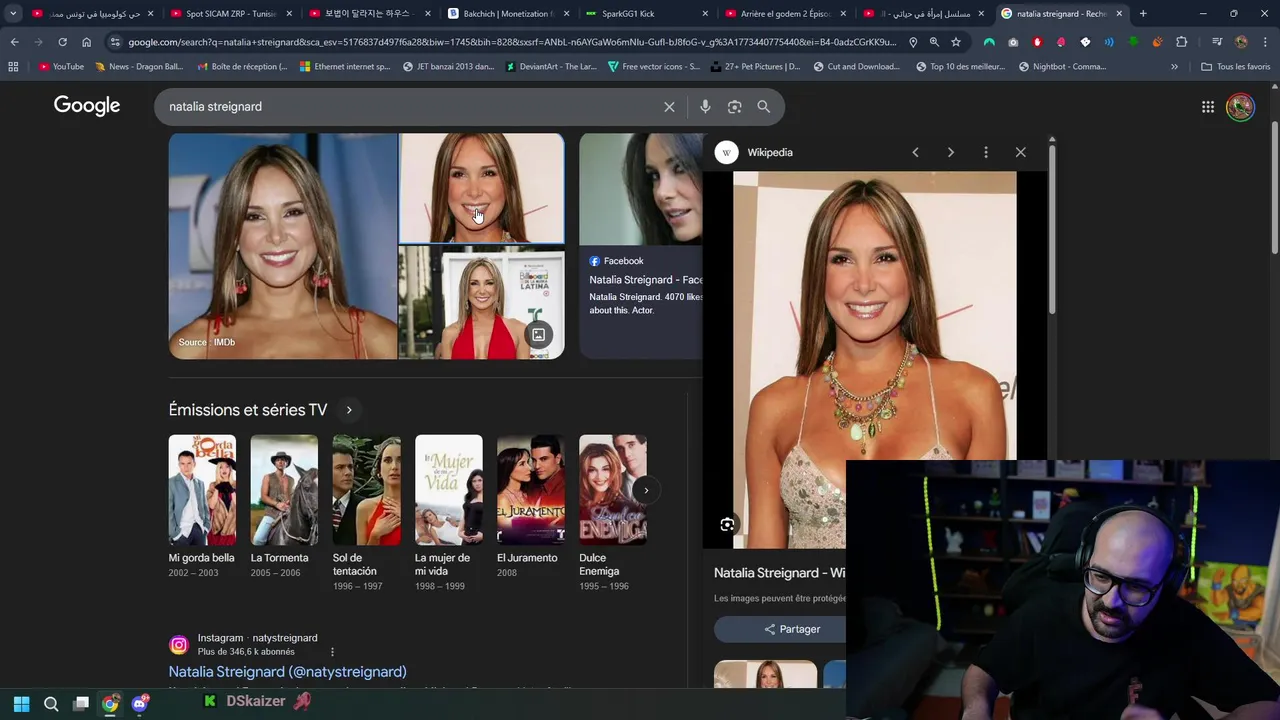Reload the current page
Screen dimensions: 1280x720
(62, 42)
